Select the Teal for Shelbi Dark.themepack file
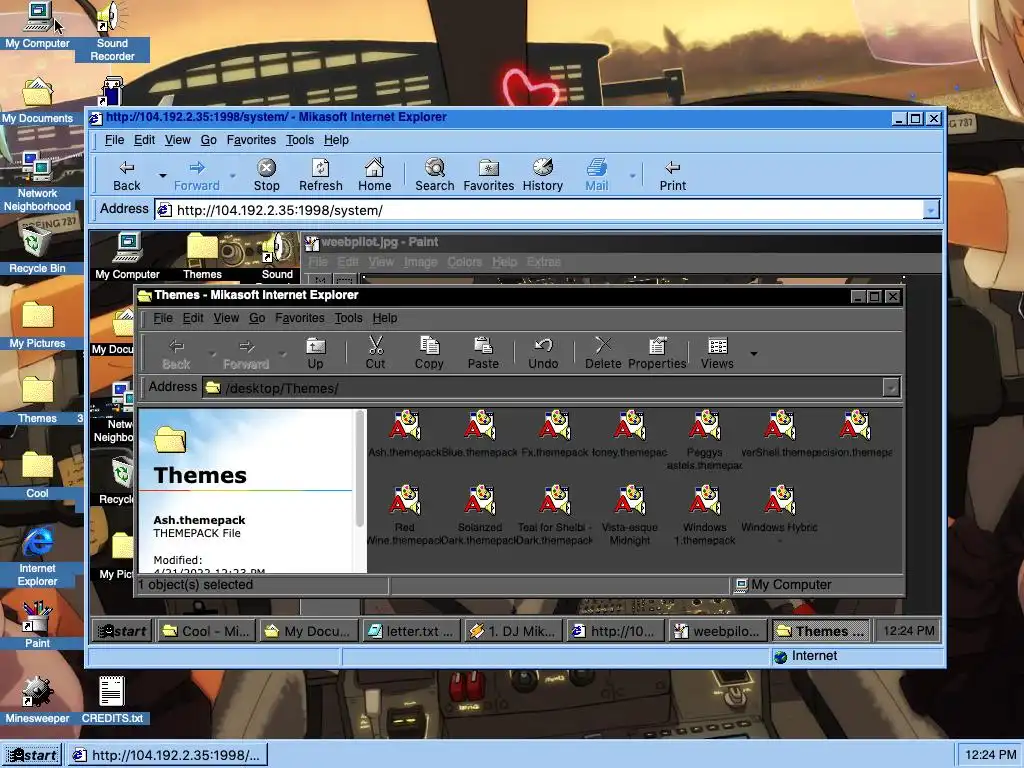The width and height of the screenshot is (1024, 768). point(554,515)
